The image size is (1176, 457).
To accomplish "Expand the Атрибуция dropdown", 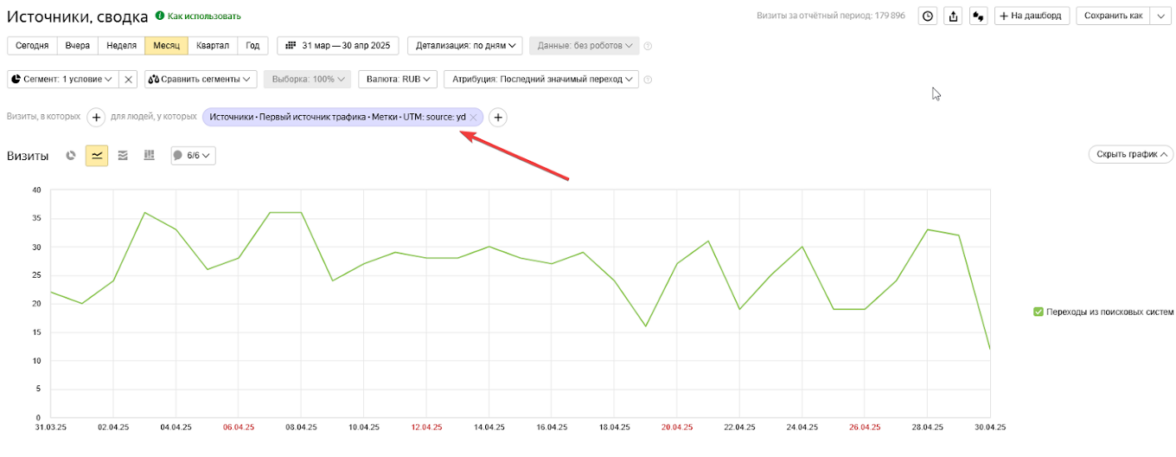I will pos(543,79).
